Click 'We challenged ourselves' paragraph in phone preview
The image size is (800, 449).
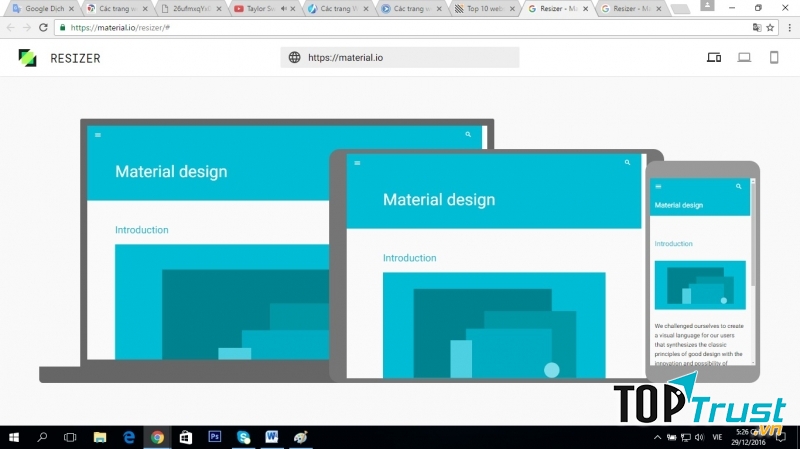point(699,344)
